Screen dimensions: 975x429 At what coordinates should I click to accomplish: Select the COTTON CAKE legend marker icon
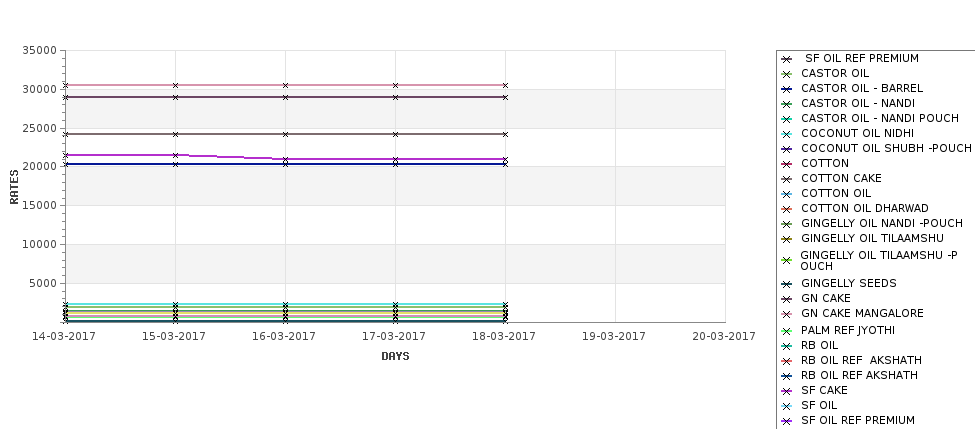click(x=787, y=179)
